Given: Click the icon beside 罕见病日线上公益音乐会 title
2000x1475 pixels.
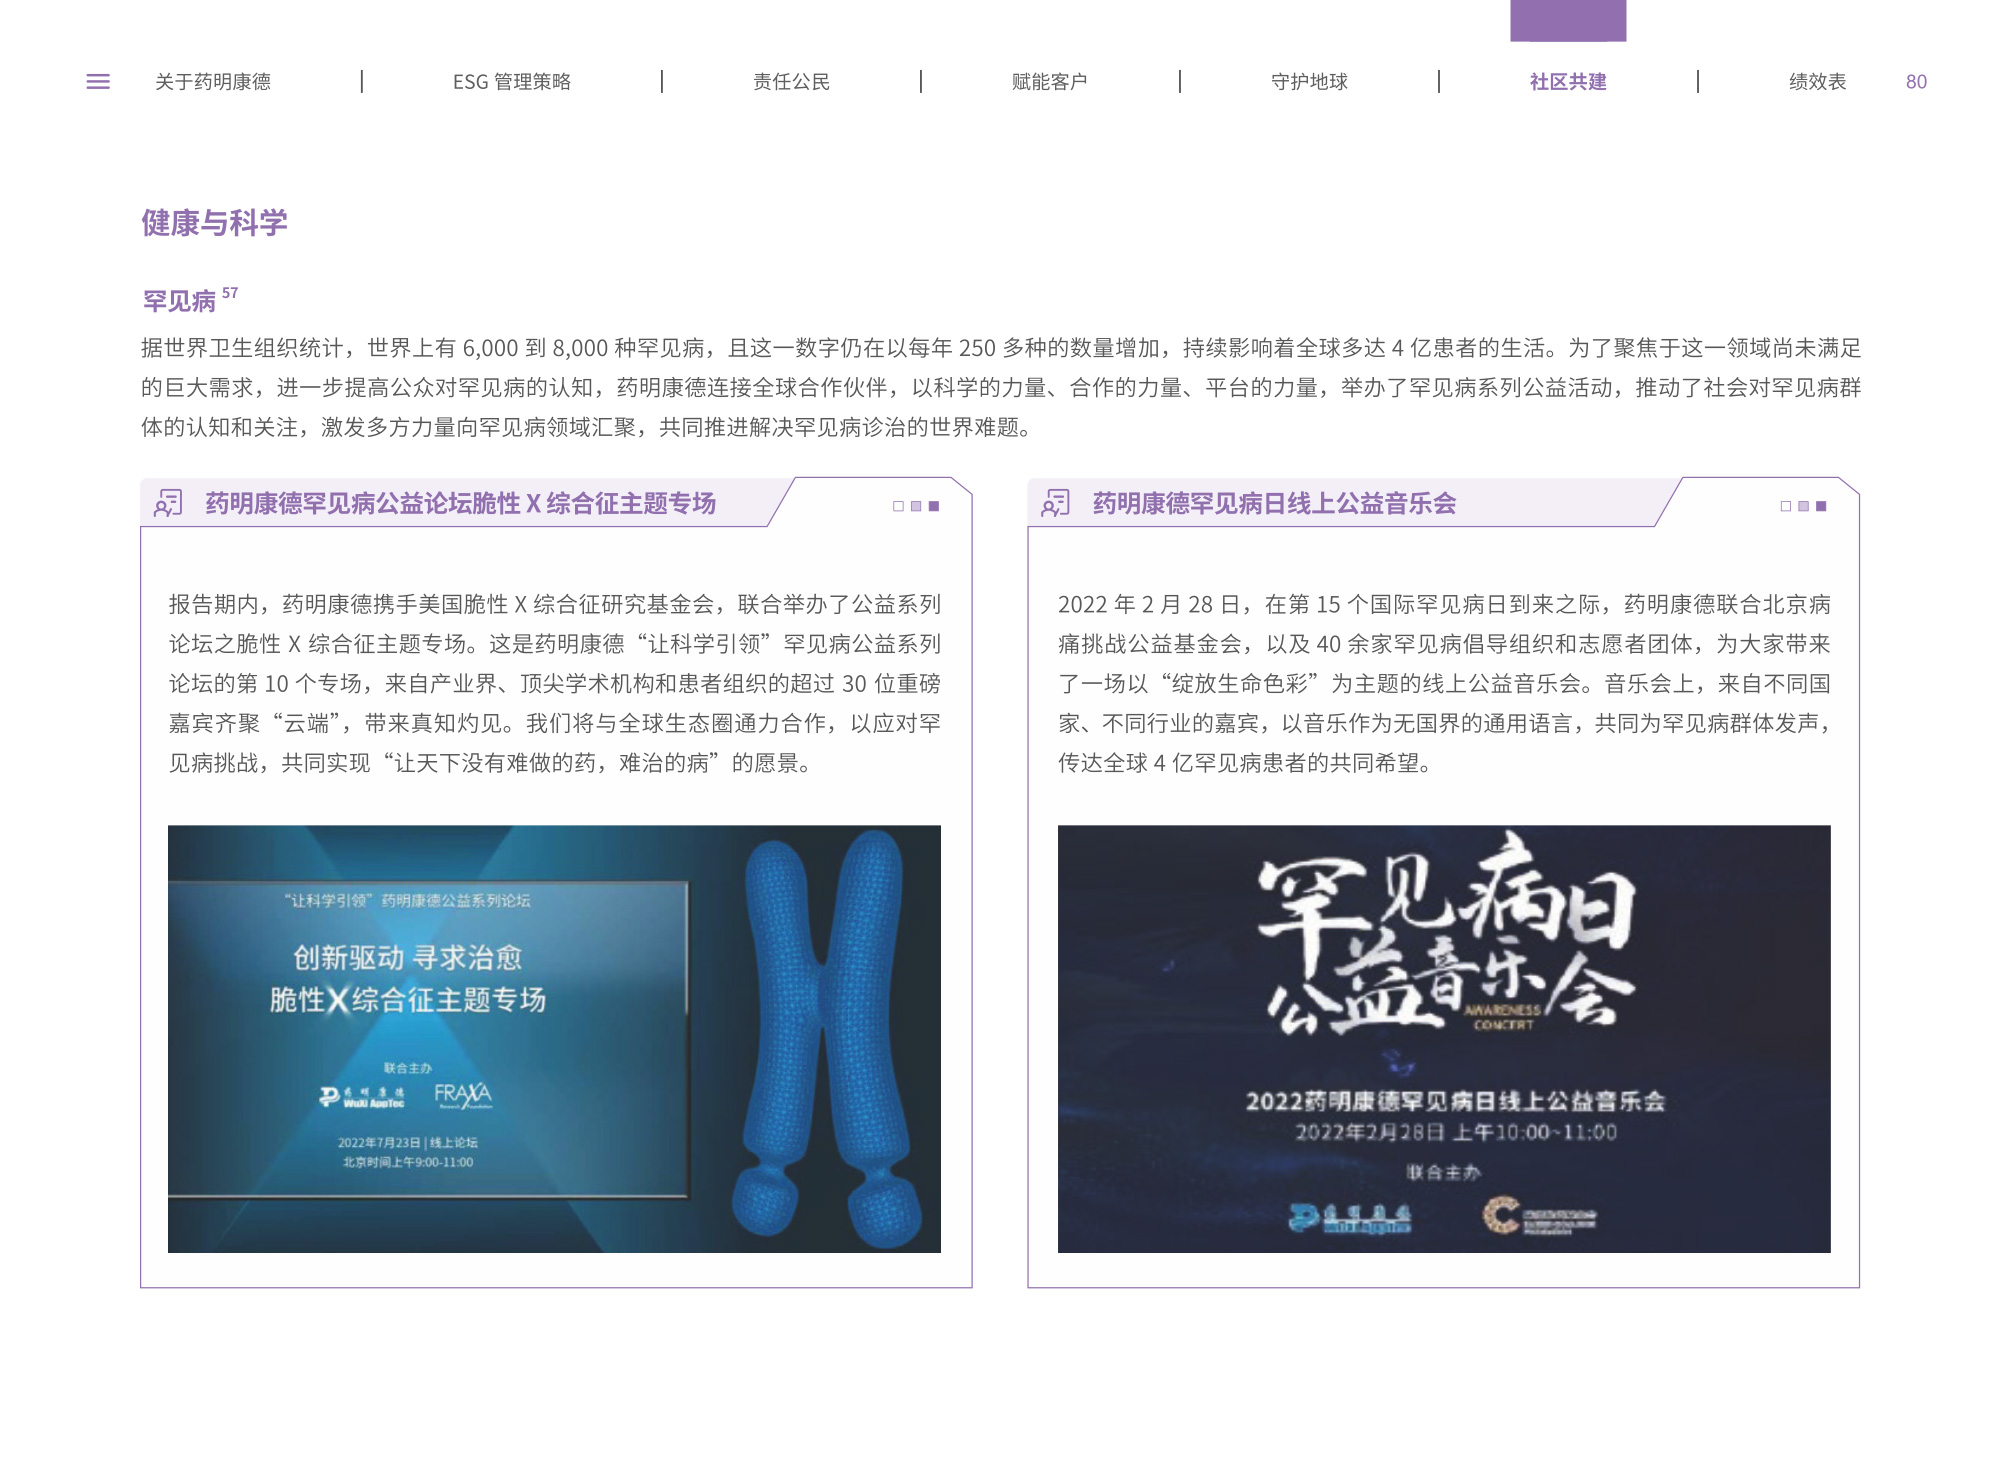Looking at the screenshot, I should tap(1055, 503).
